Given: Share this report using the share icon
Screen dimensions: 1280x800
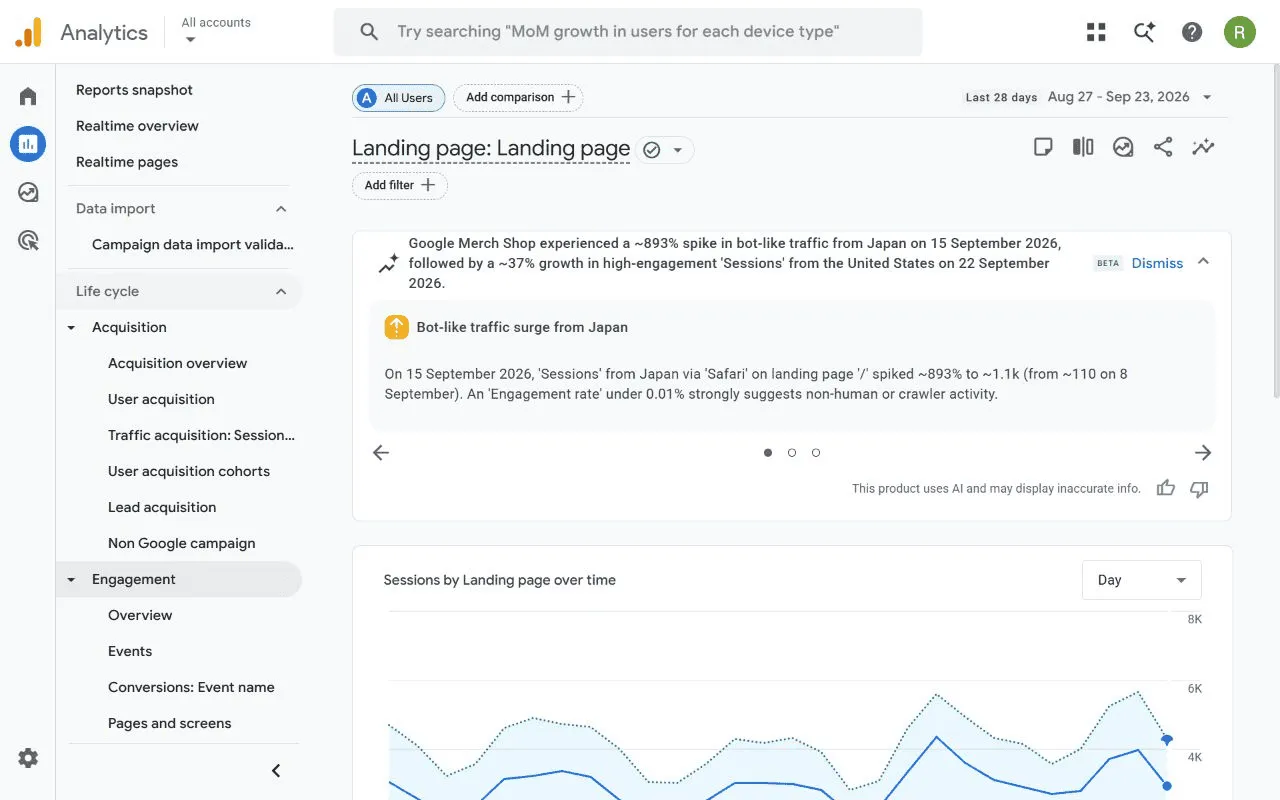Looking at the screenshot, I should pos(1163,147).
